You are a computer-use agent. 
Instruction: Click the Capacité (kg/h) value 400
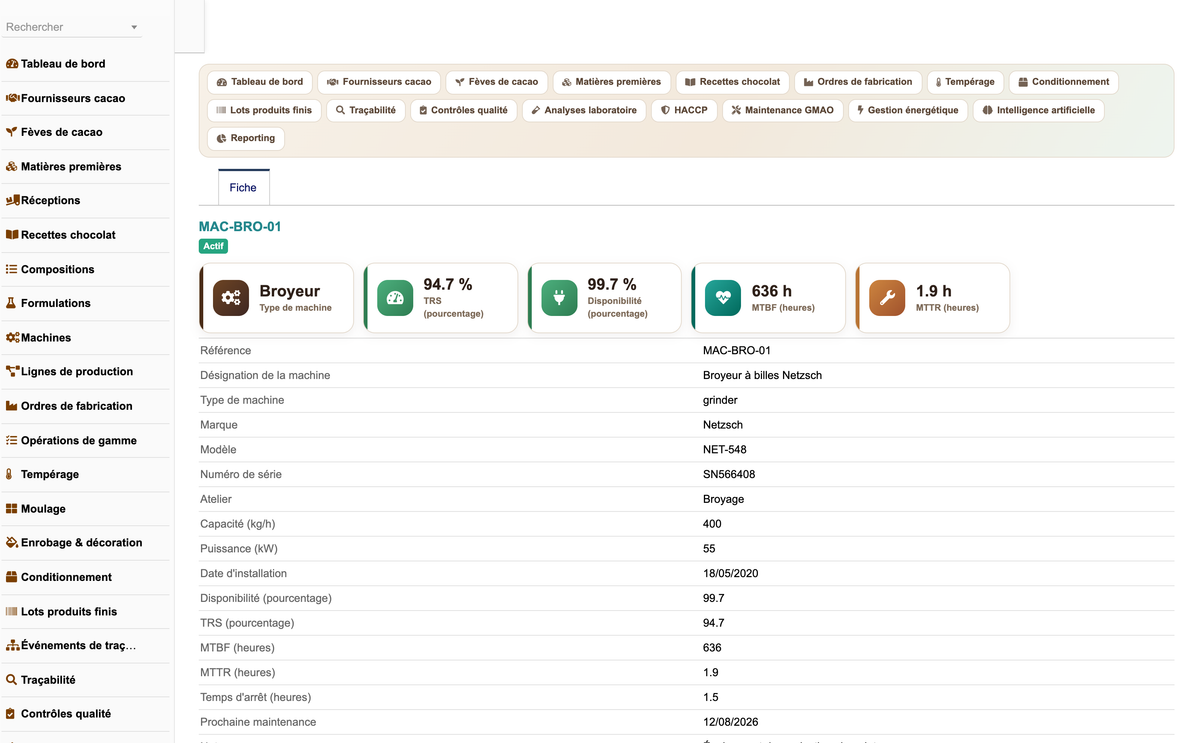[712, 524]
